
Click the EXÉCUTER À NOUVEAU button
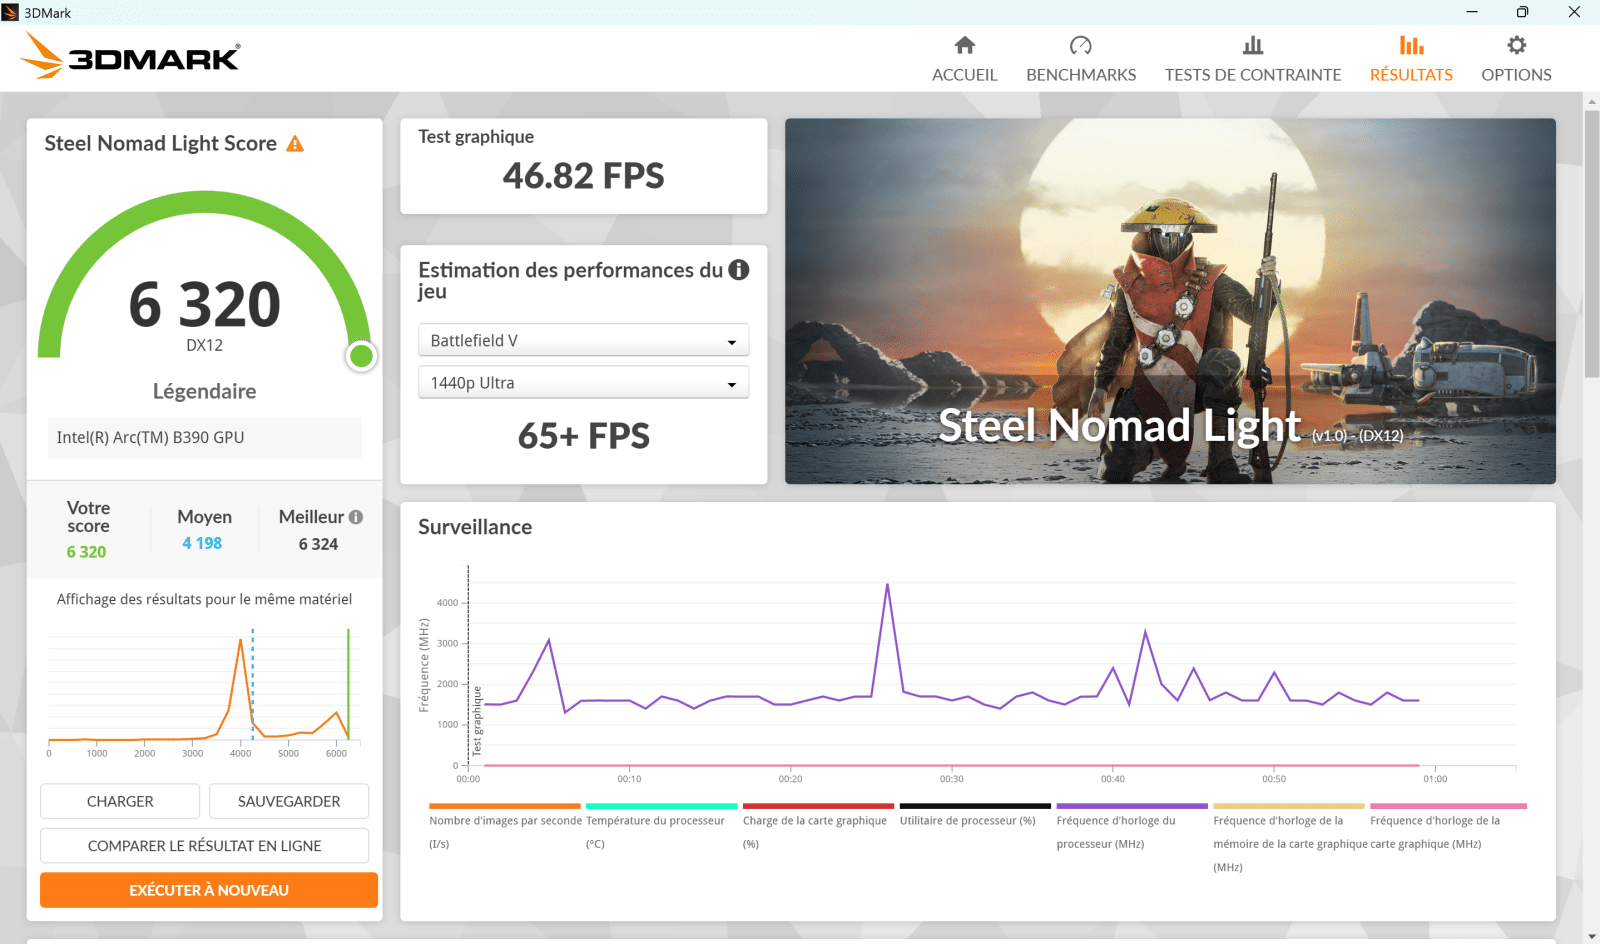coord(208,889)
